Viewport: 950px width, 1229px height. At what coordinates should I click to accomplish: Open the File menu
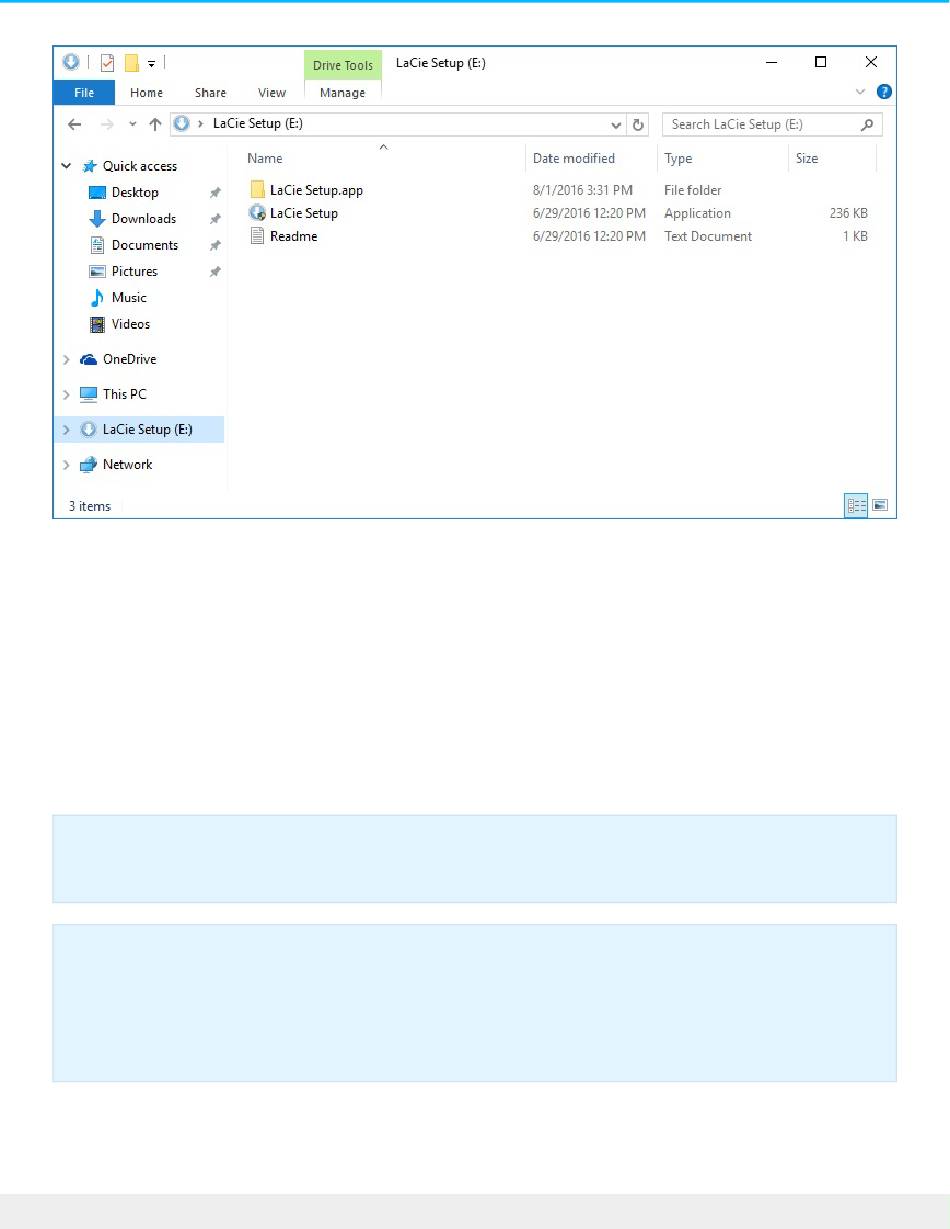pyautogui.click(x=84, y=92)
